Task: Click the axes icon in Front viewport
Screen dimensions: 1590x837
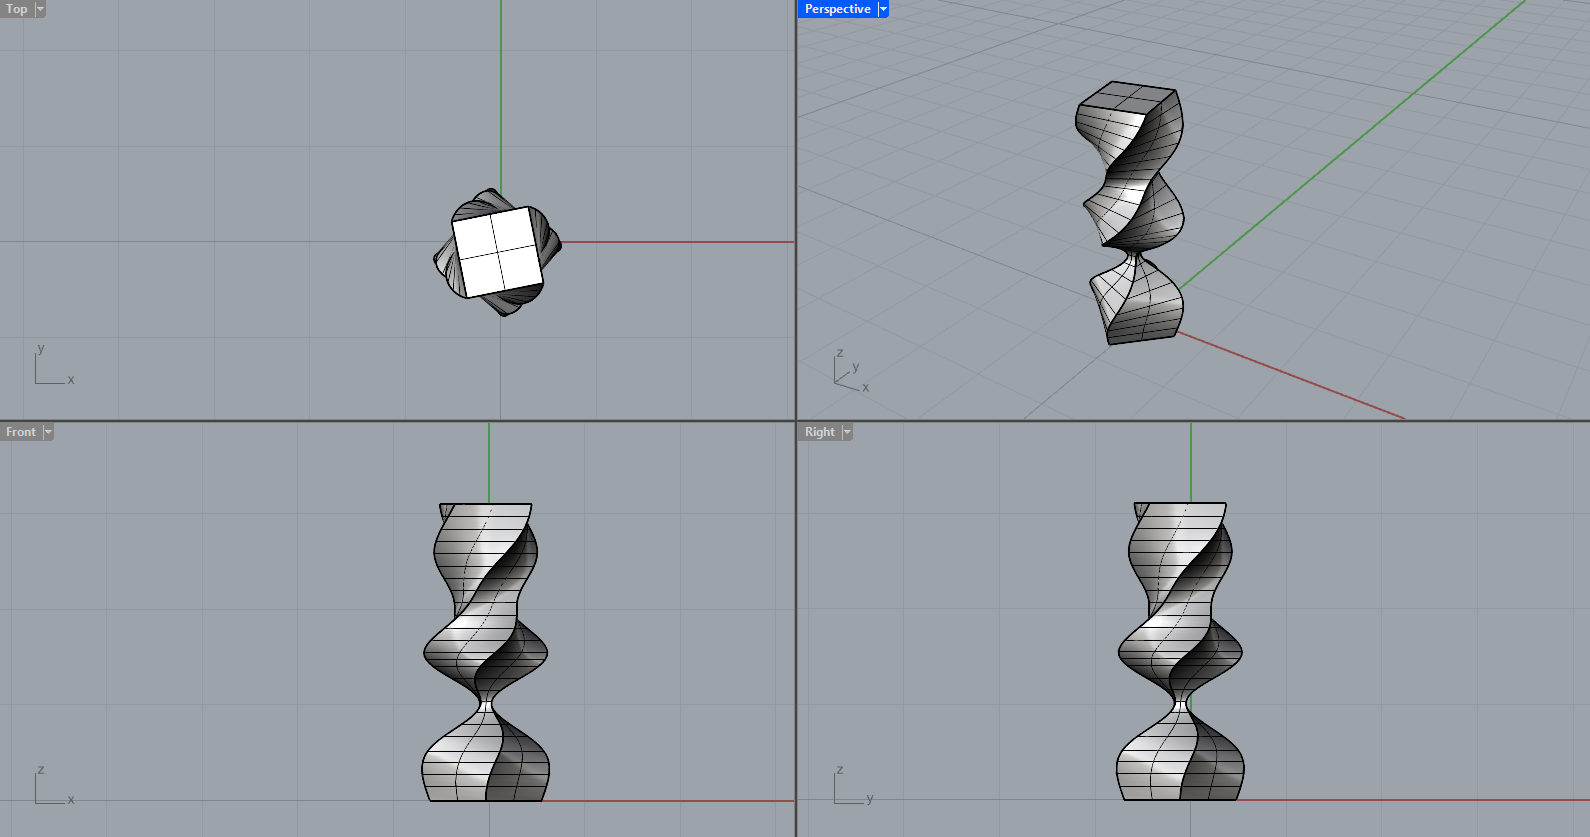Action: coord(54,786)
